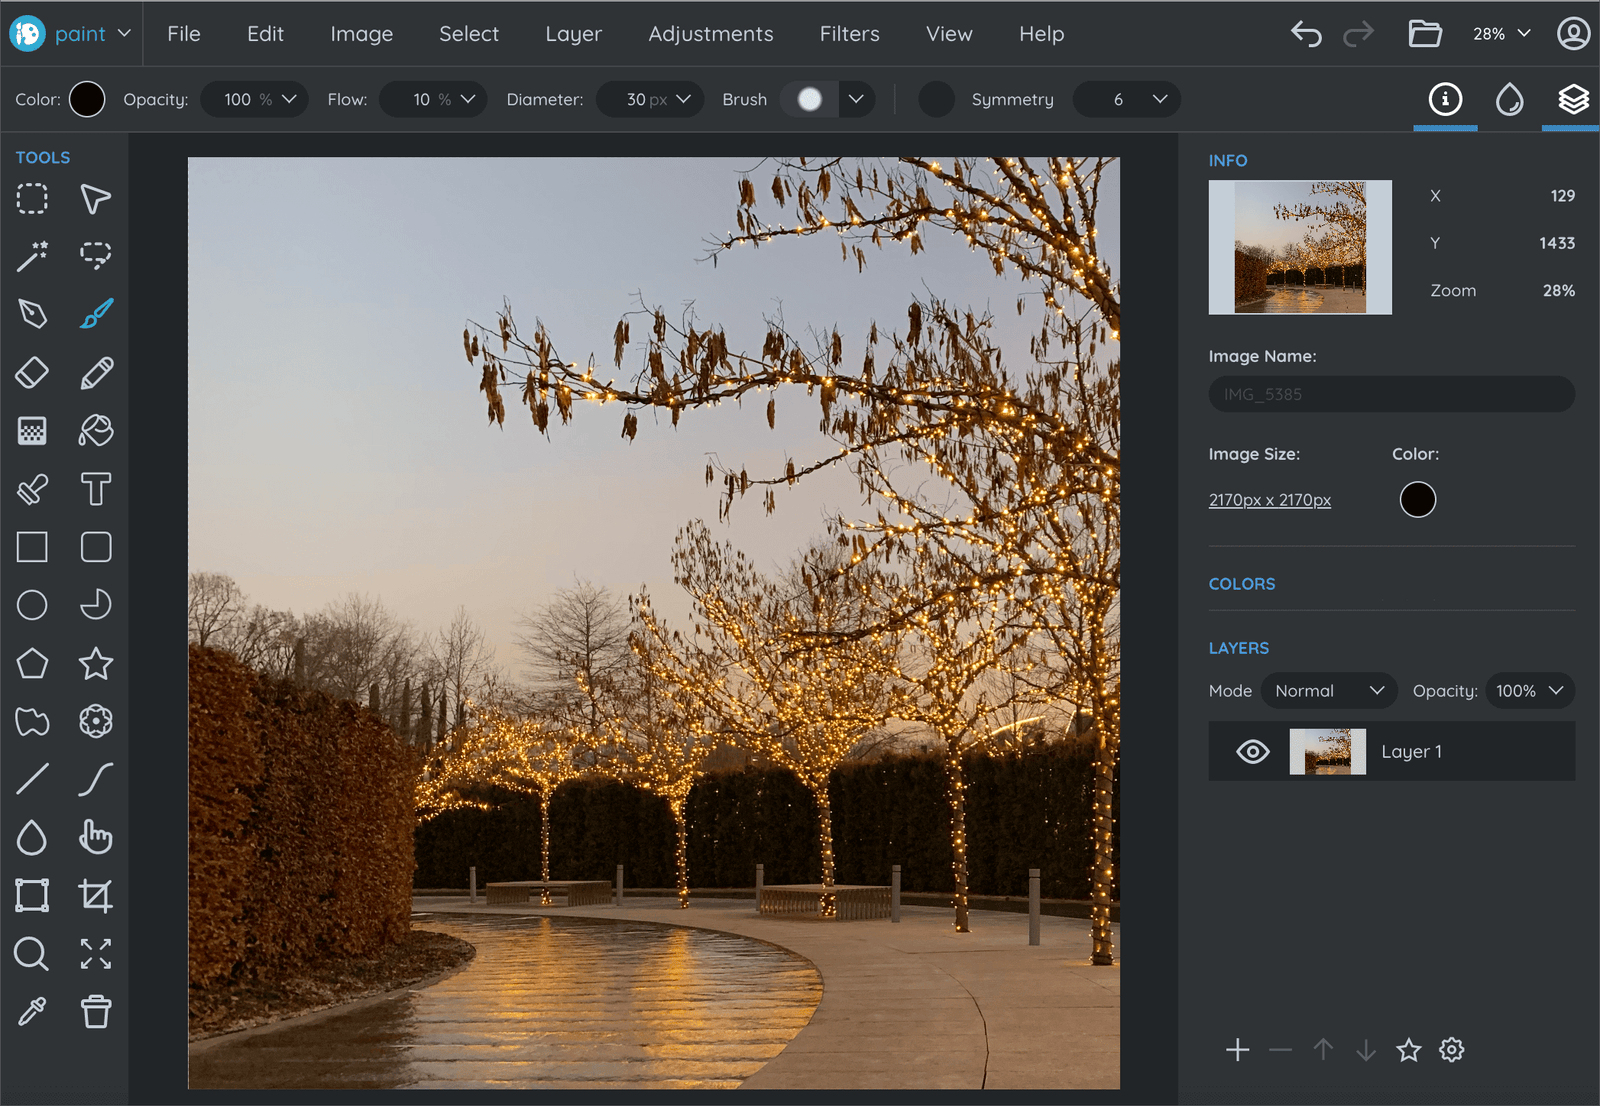Open the Adjustments menu
The height and width of the screenshot is (1106, 1600).
pos(710,34)
